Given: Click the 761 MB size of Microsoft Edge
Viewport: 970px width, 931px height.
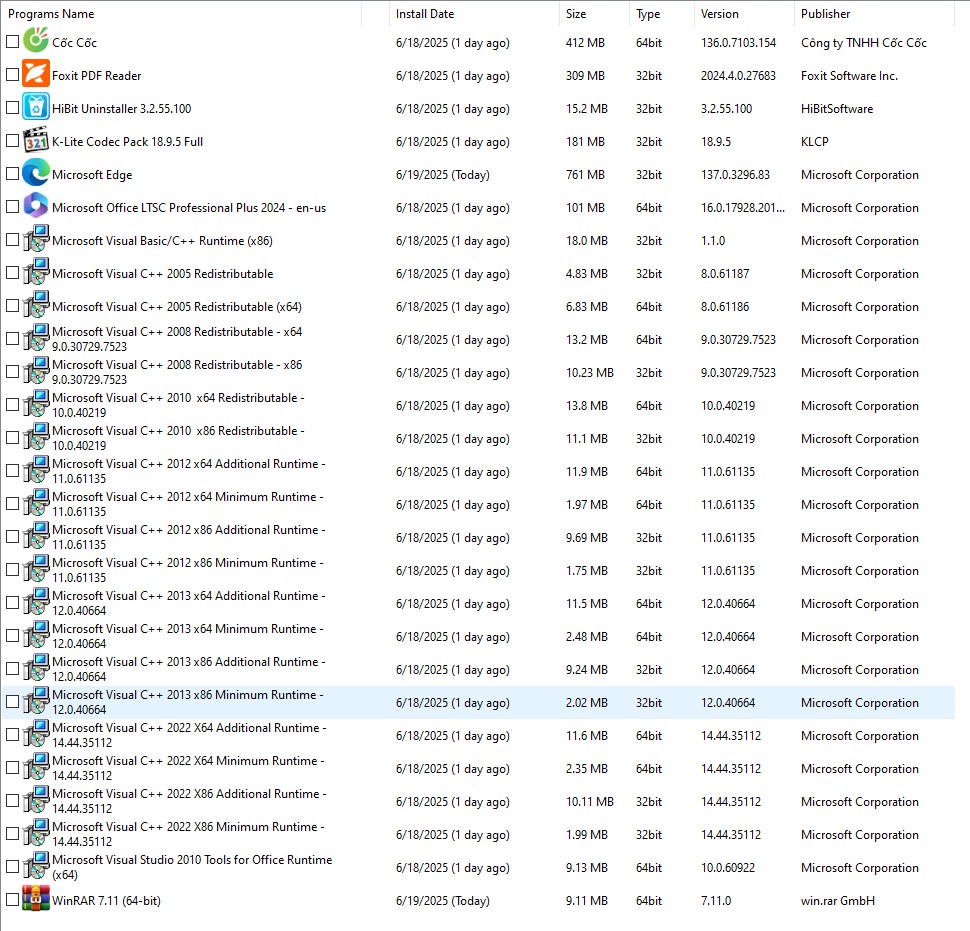Looking at the screenshot, I should coord(585,174).
